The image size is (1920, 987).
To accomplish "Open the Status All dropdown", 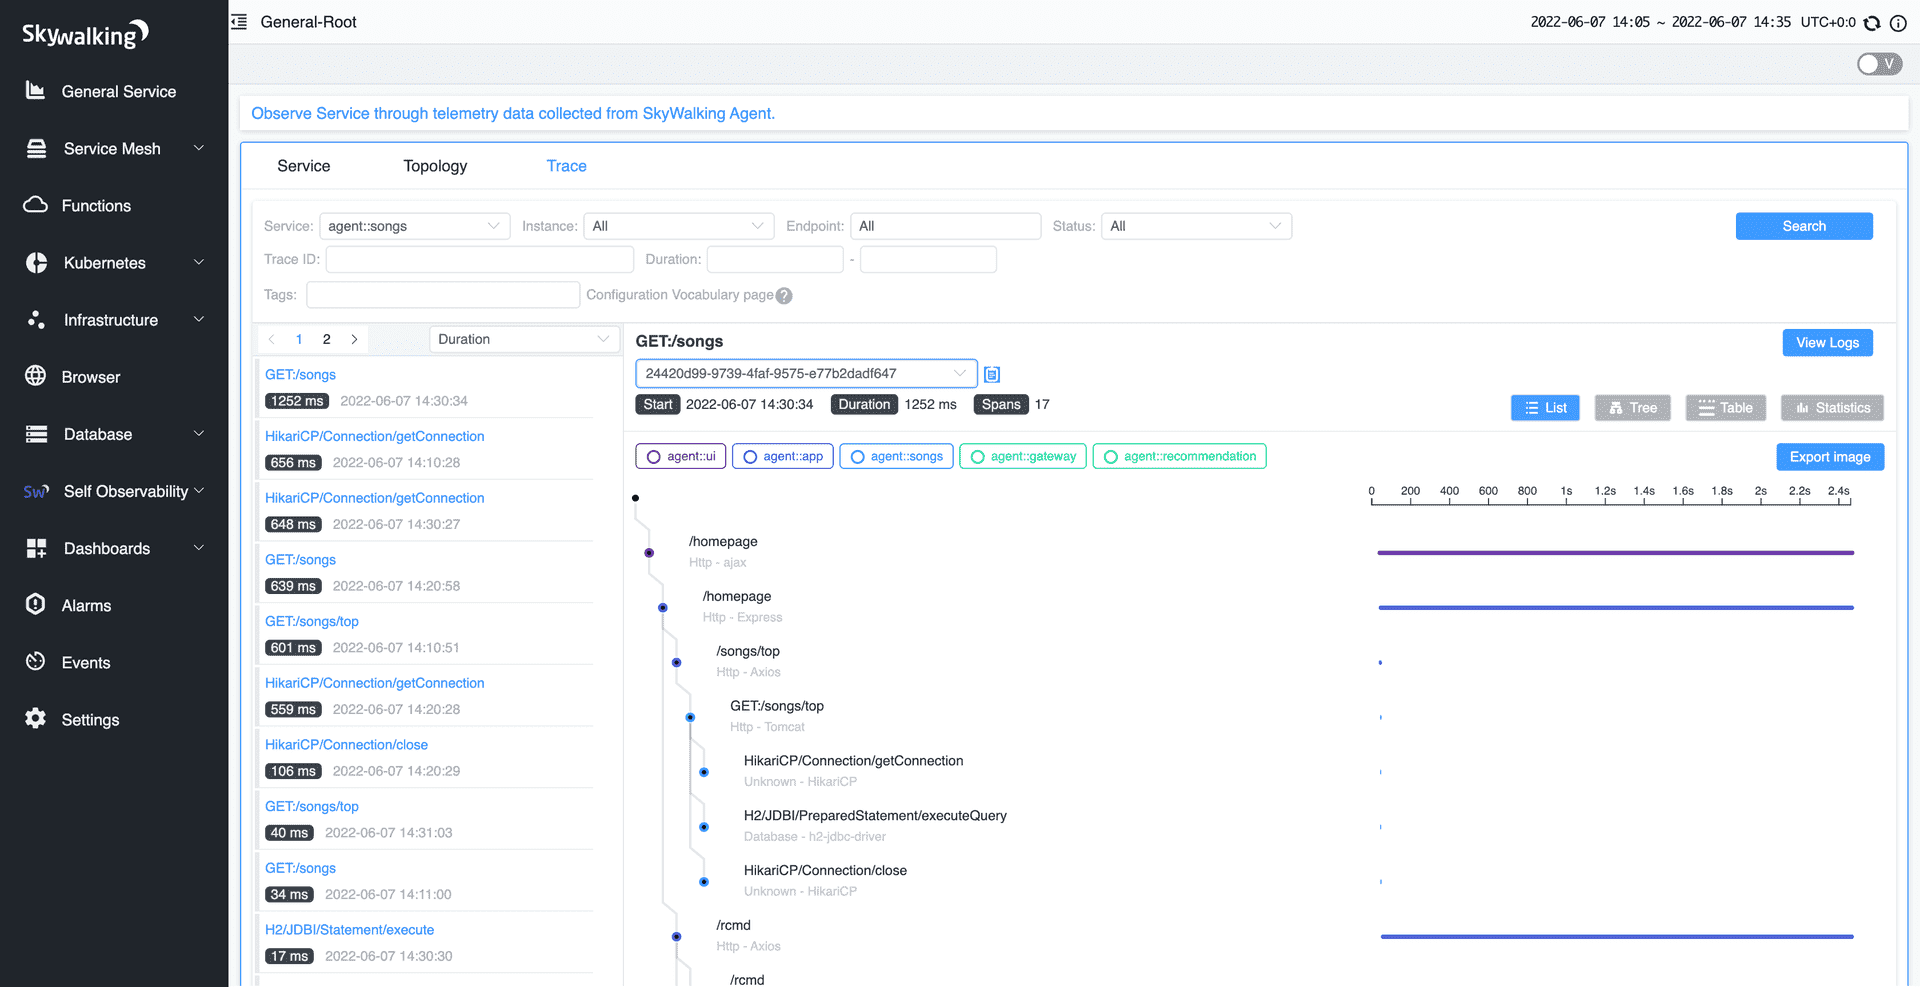I will click(x=1196, y=226).
